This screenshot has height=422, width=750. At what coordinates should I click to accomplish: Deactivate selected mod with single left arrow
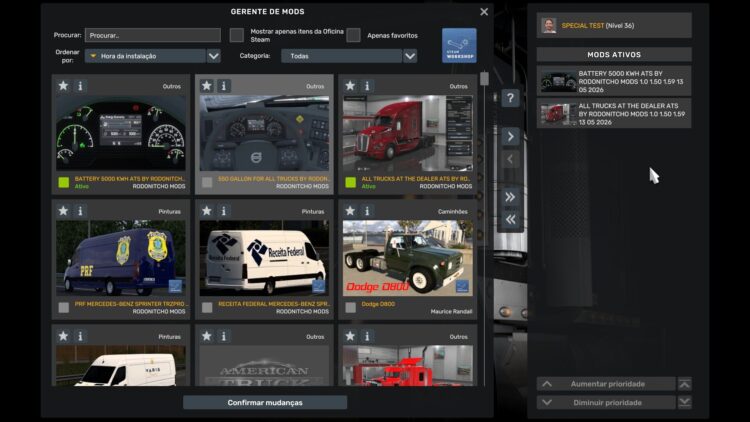pyautogui.click(x=510, y=159)
